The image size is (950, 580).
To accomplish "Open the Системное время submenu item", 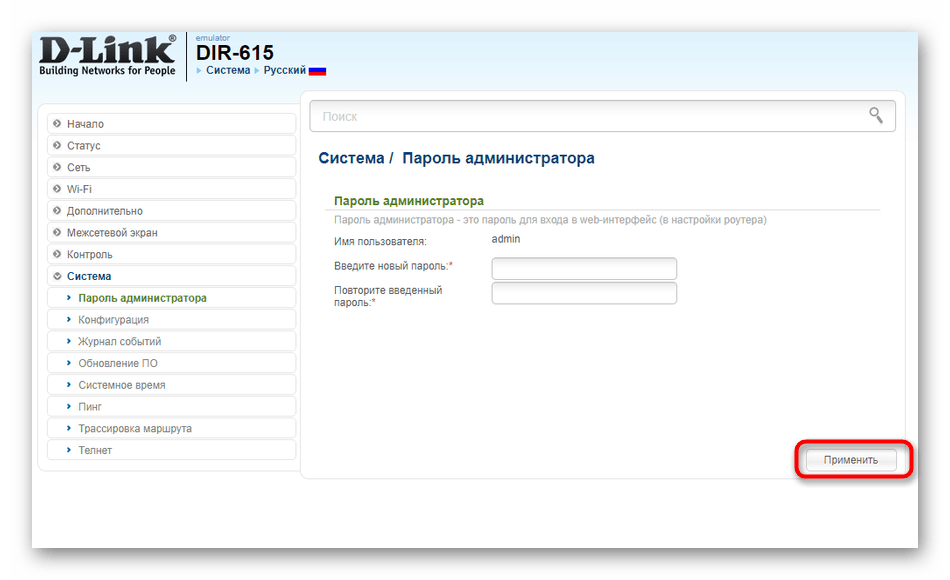I will pos(171,385).
